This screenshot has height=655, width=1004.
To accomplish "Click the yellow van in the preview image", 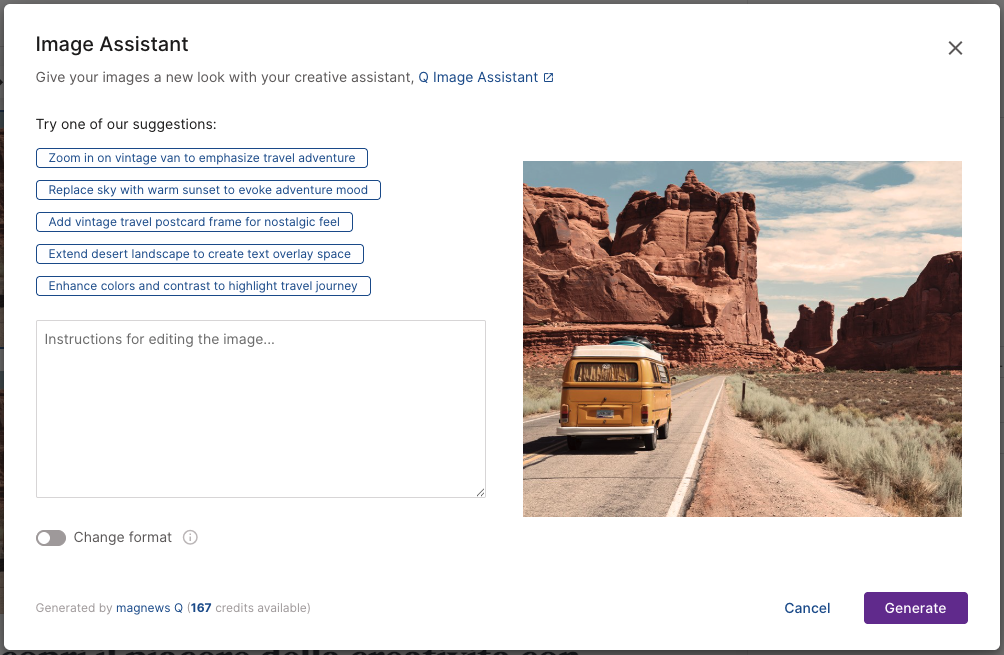I will (x=614, y=395).
